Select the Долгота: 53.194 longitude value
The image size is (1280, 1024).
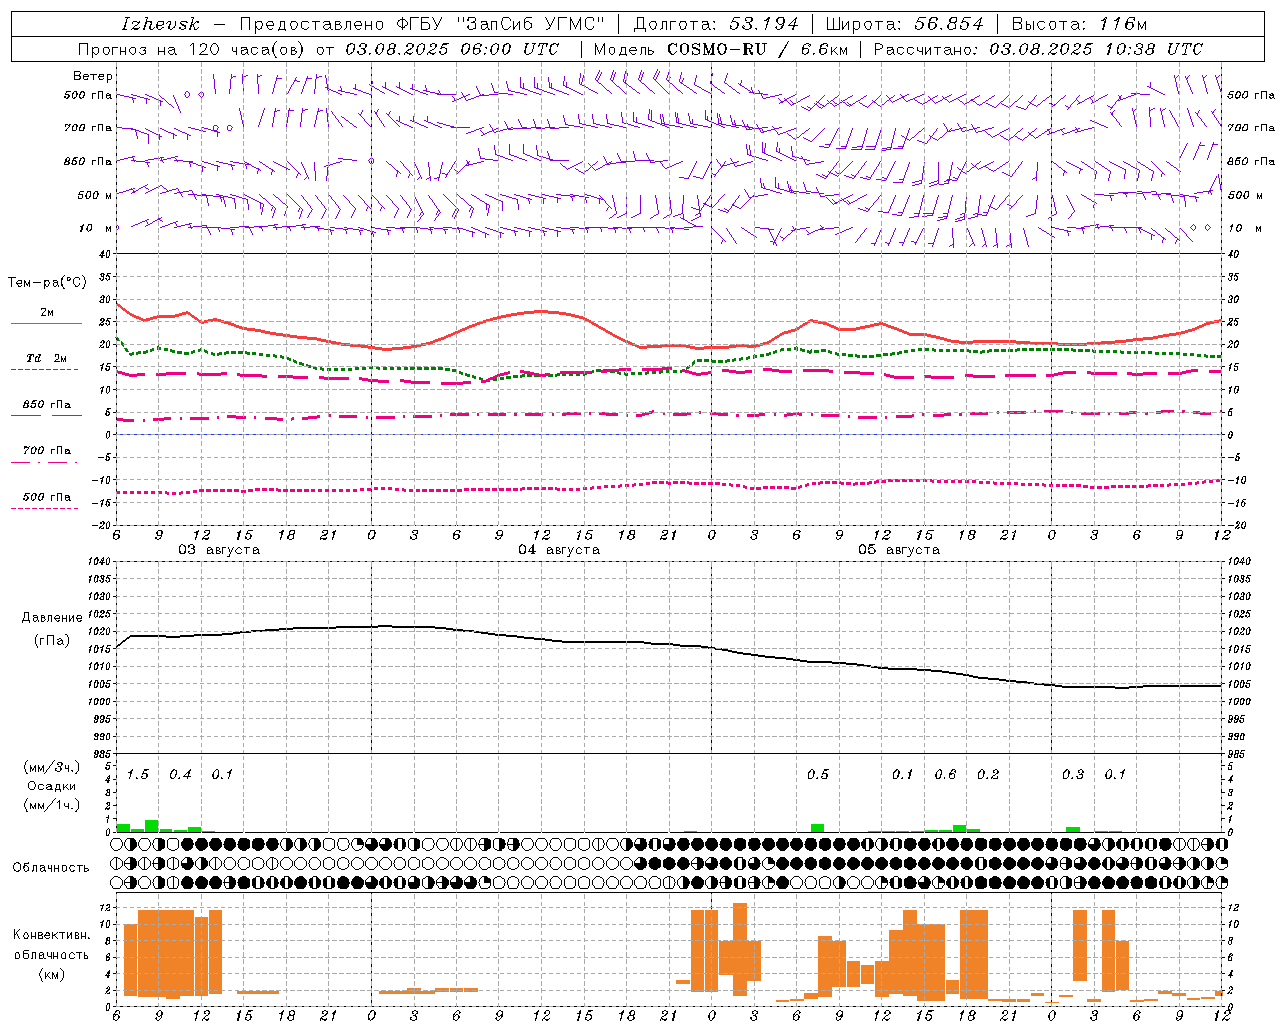(x=716, y=24)
